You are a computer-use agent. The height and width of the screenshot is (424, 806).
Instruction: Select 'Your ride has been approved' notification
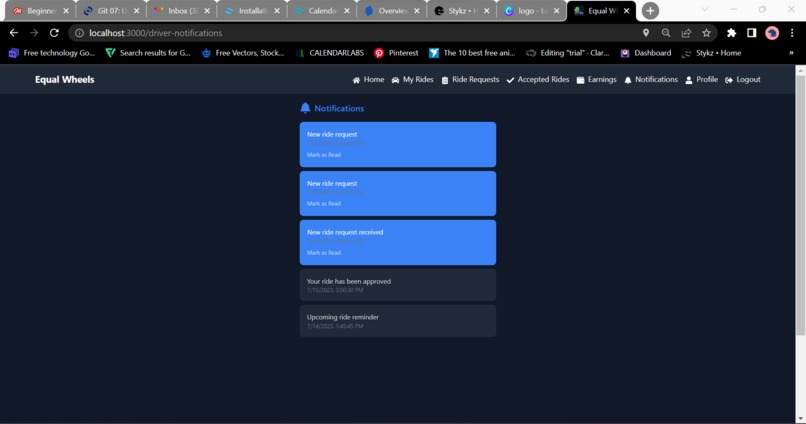398,285
